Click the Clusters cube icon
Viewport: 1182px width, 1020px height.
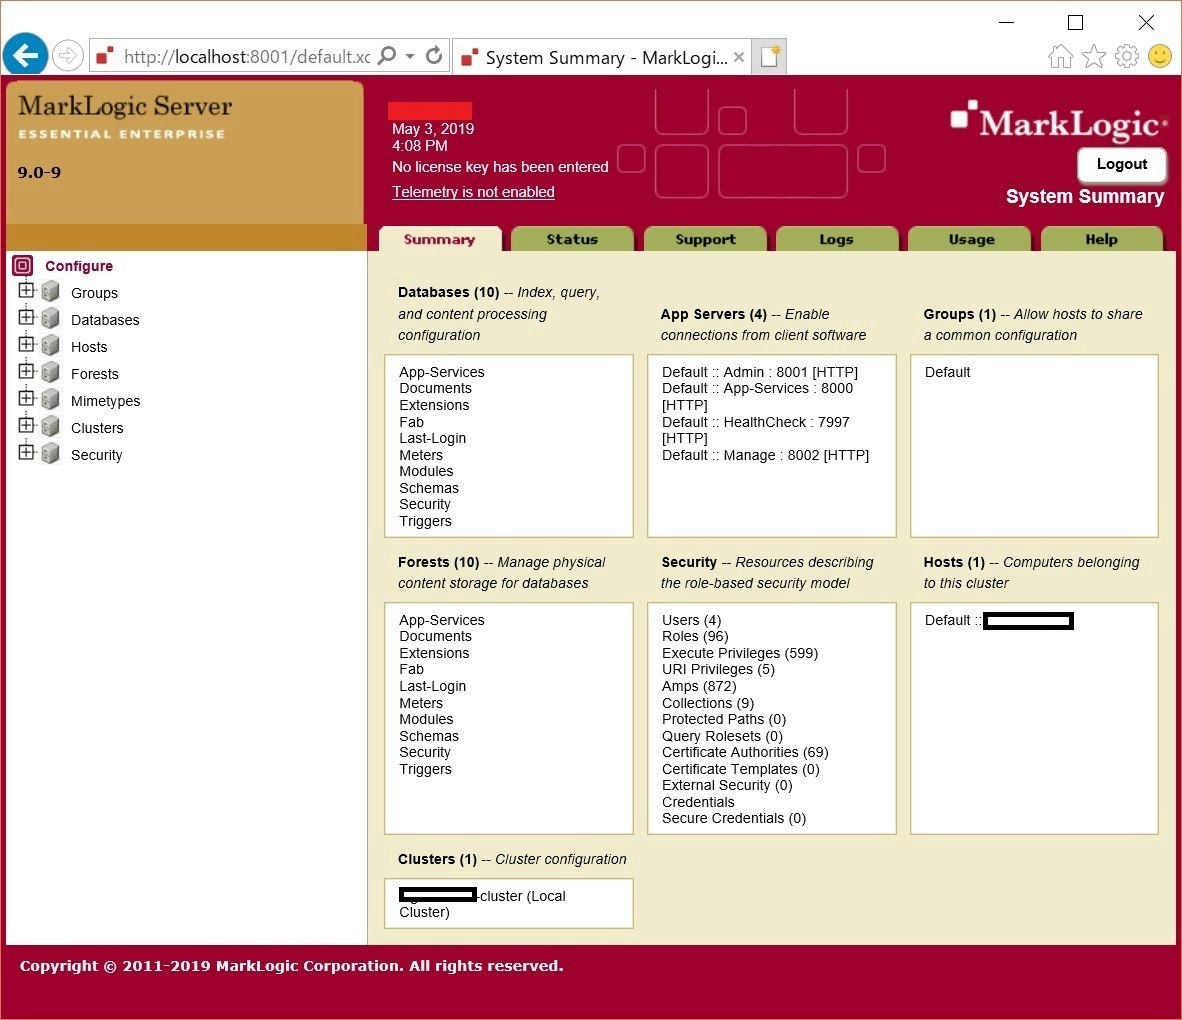coord(51,427)
